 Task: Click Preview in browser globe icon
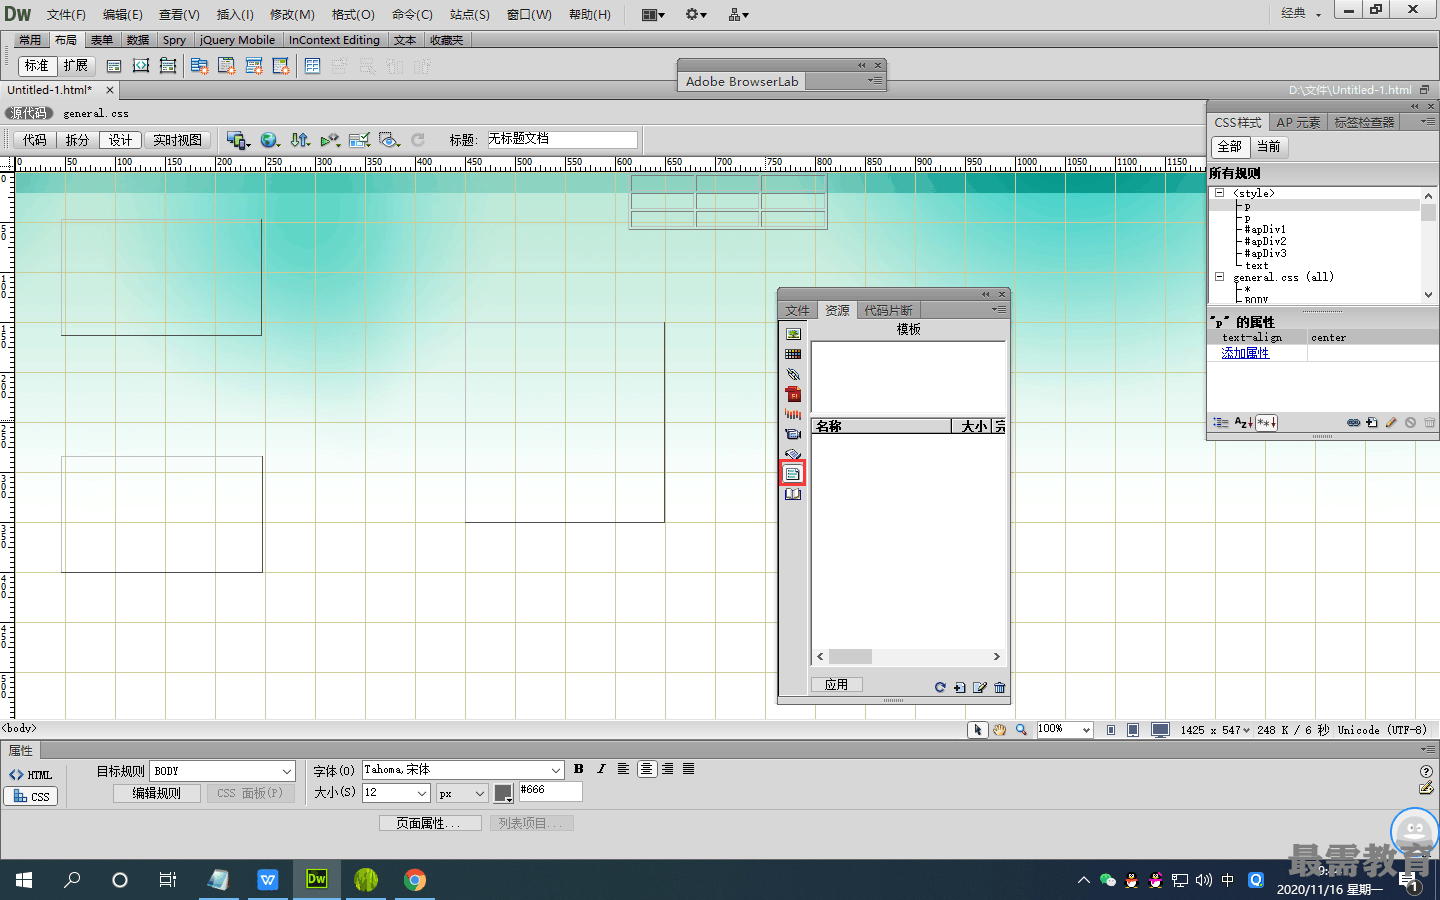click(x=269, y=140)
